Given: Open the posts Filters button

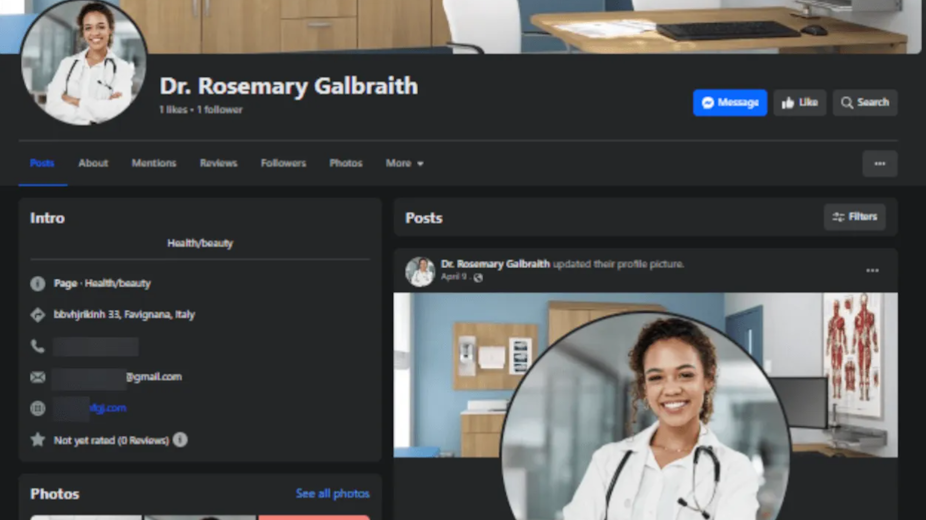Looking at the screenshot, I should coord(855,217).
